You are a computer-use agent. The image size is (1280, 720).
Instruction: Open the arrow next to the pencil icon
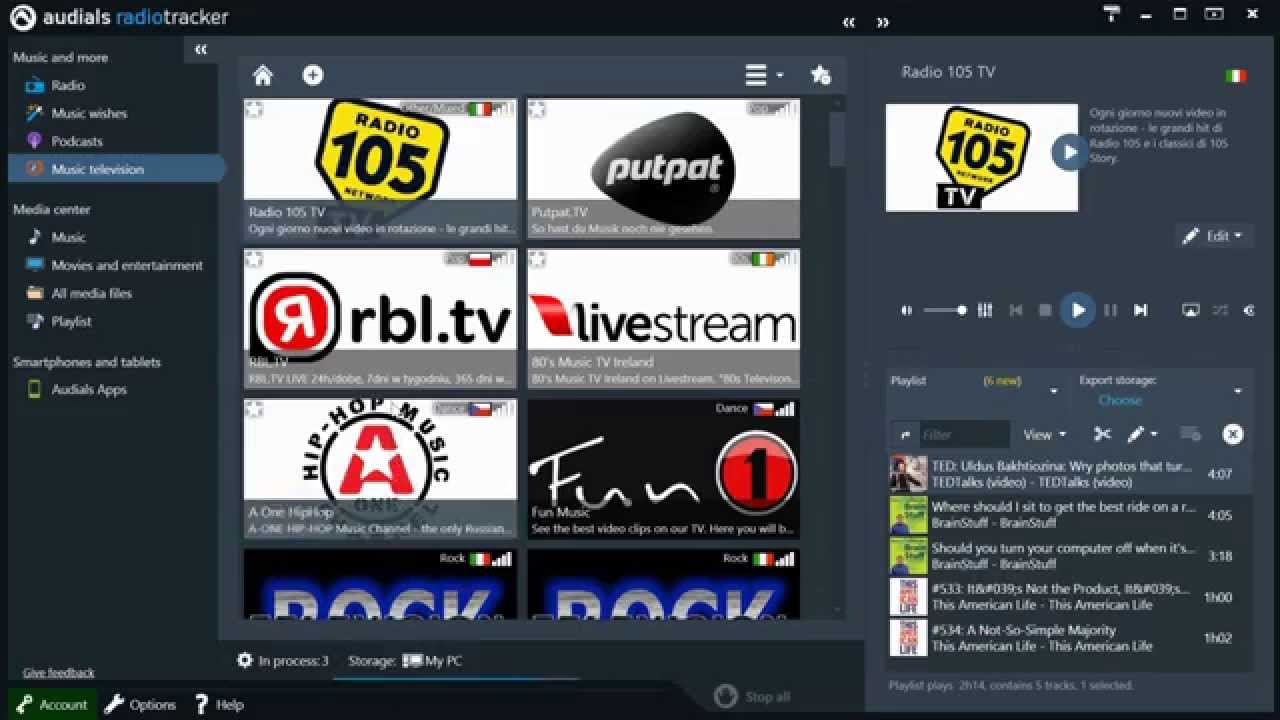1154,435
